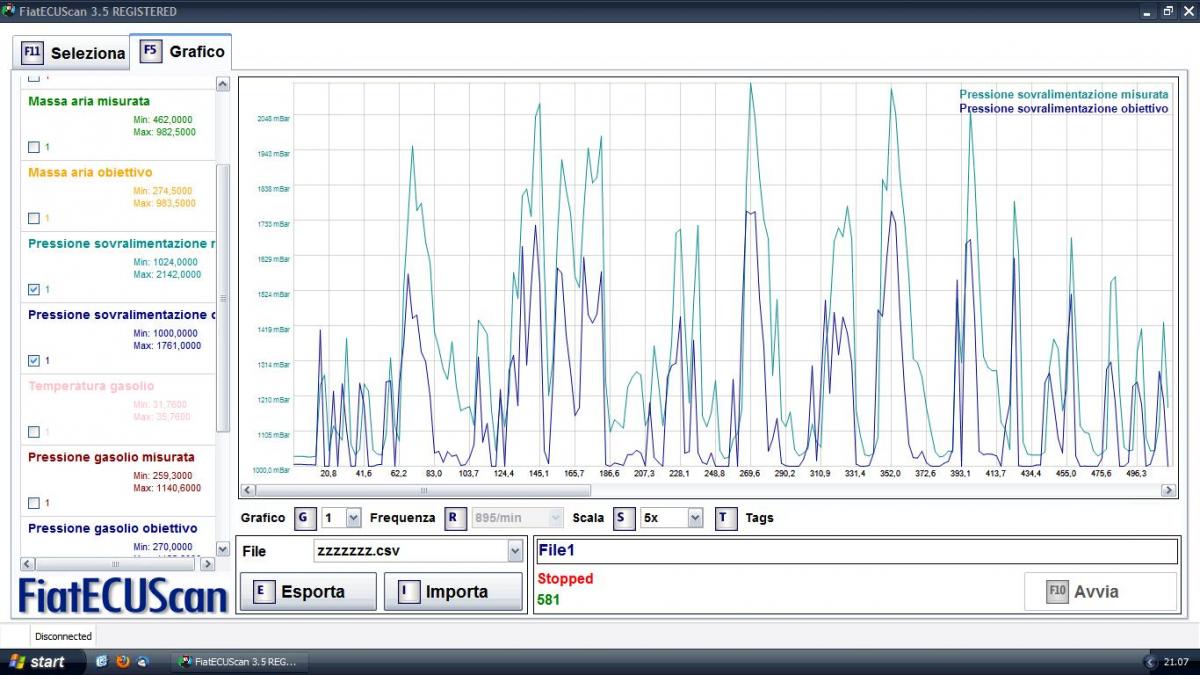Click the G key badge beside Grafico
The width and height of the screenshot is (1200, 675).
(305, 518)
